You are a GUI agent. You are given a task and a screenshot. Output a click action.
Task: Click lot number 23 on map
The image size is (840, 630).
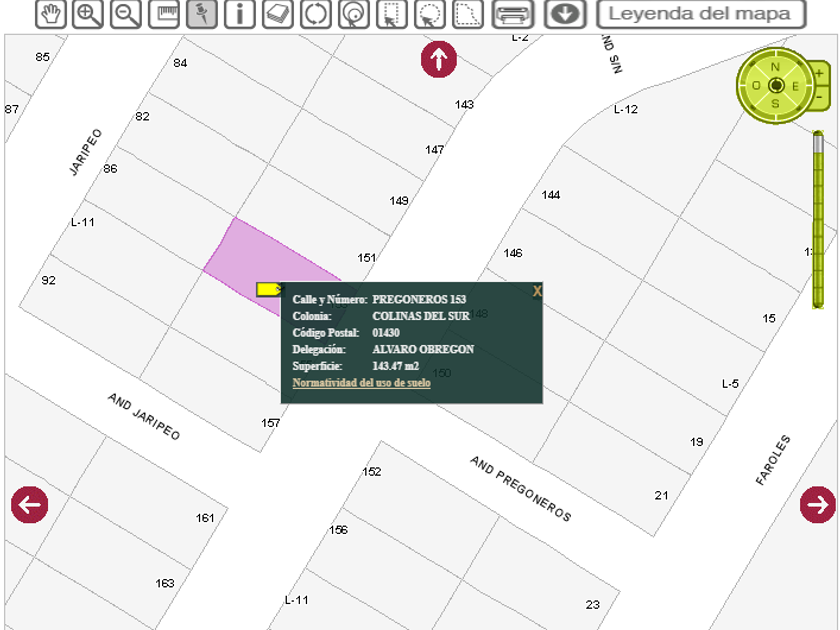(x=592, y=605)
